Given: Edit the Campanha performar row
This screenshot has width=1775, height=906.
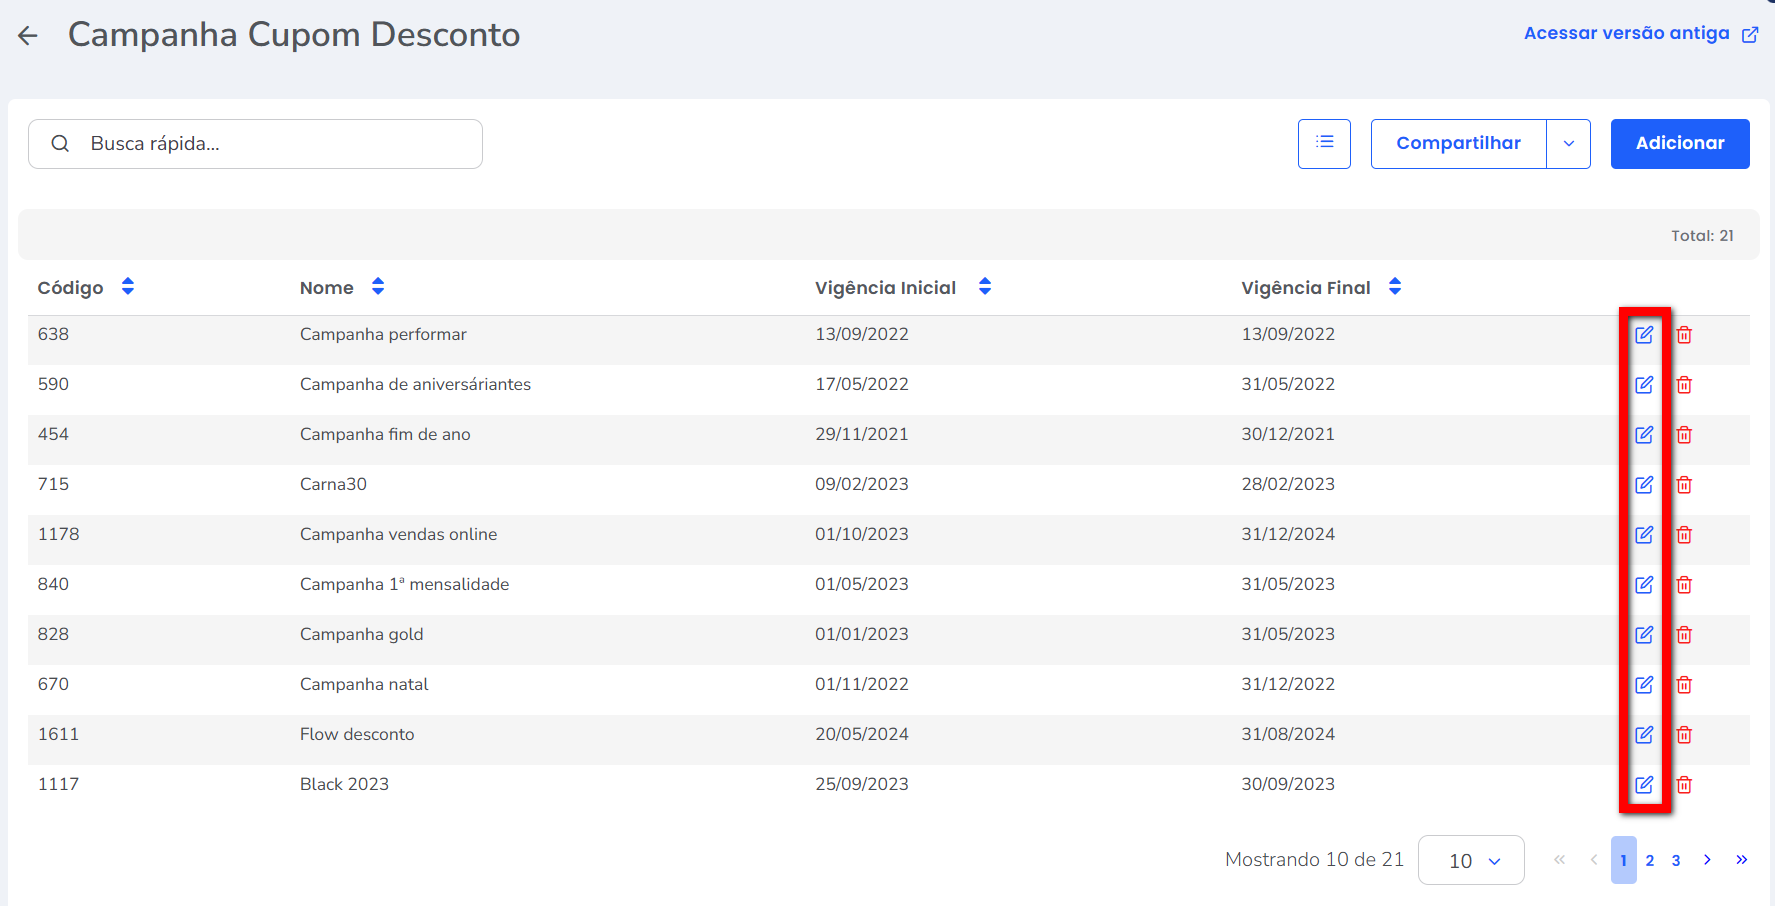Looking at the screenshot, I should (x=1643, y=335).
